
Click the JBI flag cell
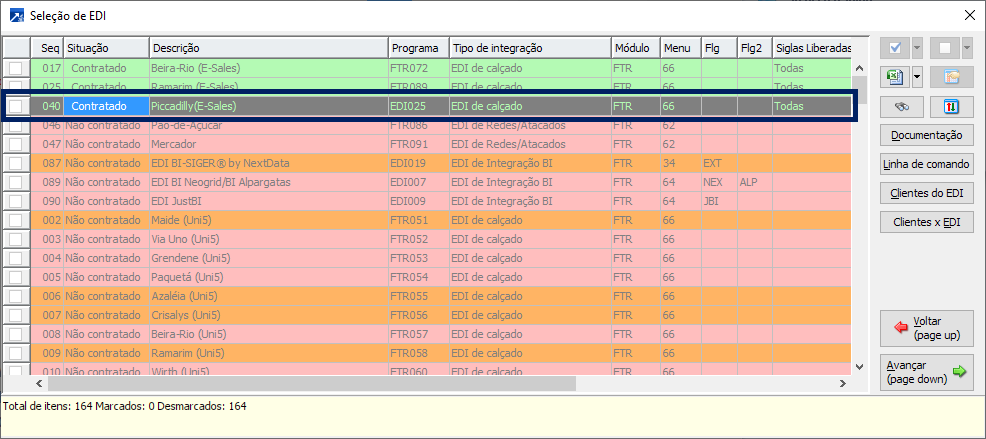pyautogui.click(x=719, y=201)
